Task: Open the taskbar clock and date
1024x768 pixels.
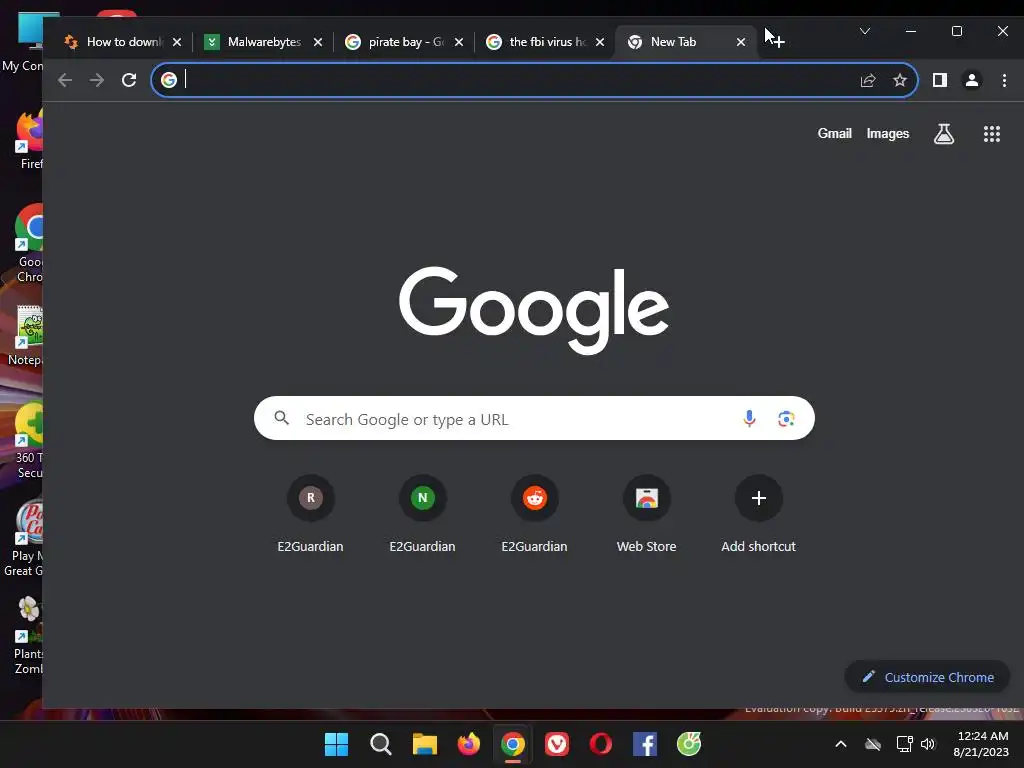Action: pyautogui.click(x=982, y=744)
